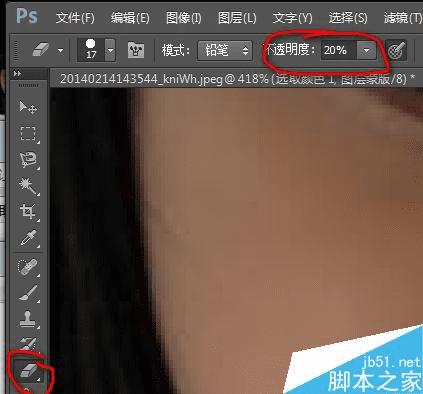Open the 文件(F) menu

point(75,18)
